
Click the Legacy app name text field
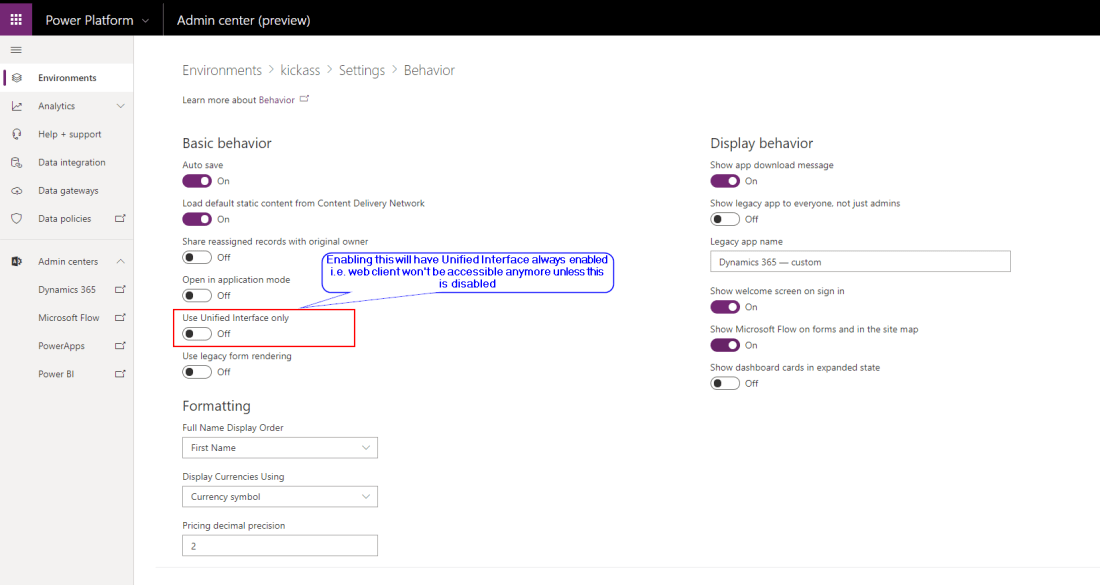[860, 262]
